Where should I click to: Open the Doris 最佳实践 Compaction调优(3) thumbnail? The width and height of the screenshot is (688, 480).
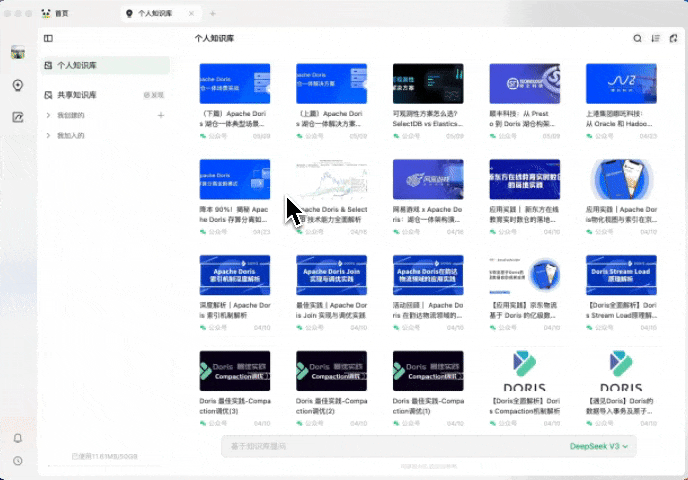235,371
